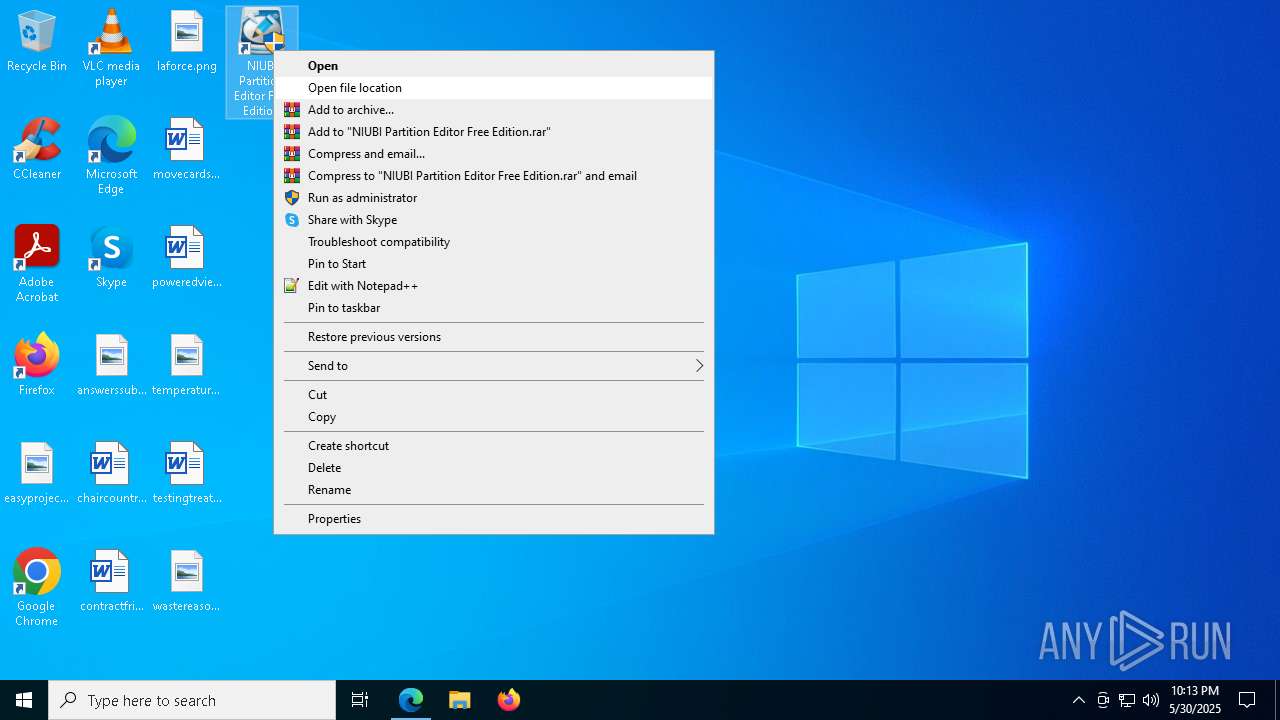Viewport: 1280px width, 720px height.
Task: Select the chaircountr Word document icon
Action: pyautogui.click(x=111, y=474)
